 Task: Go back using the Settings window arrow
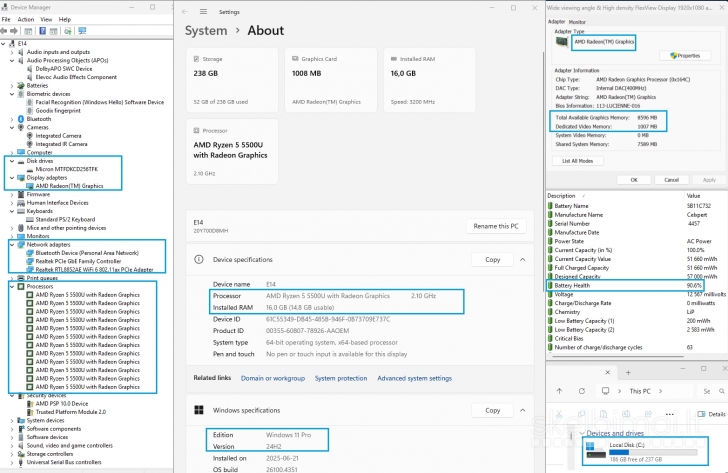point(185,12)
